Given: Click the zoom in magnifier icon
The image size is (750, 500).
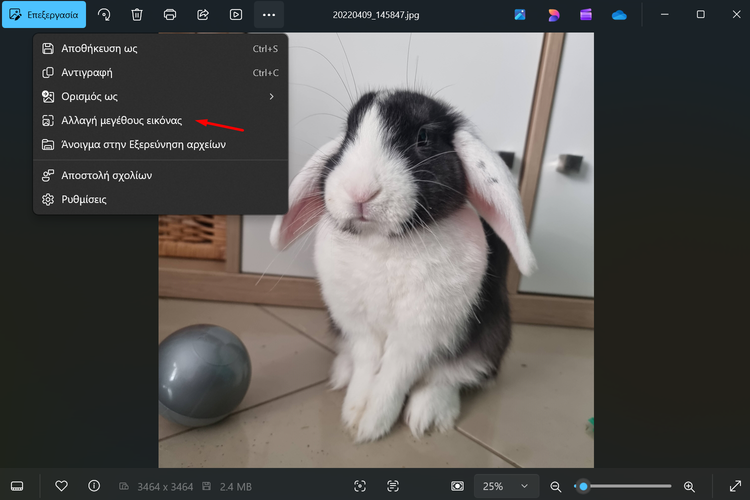Looking at the screenshot, I should [x=689, y=486].
